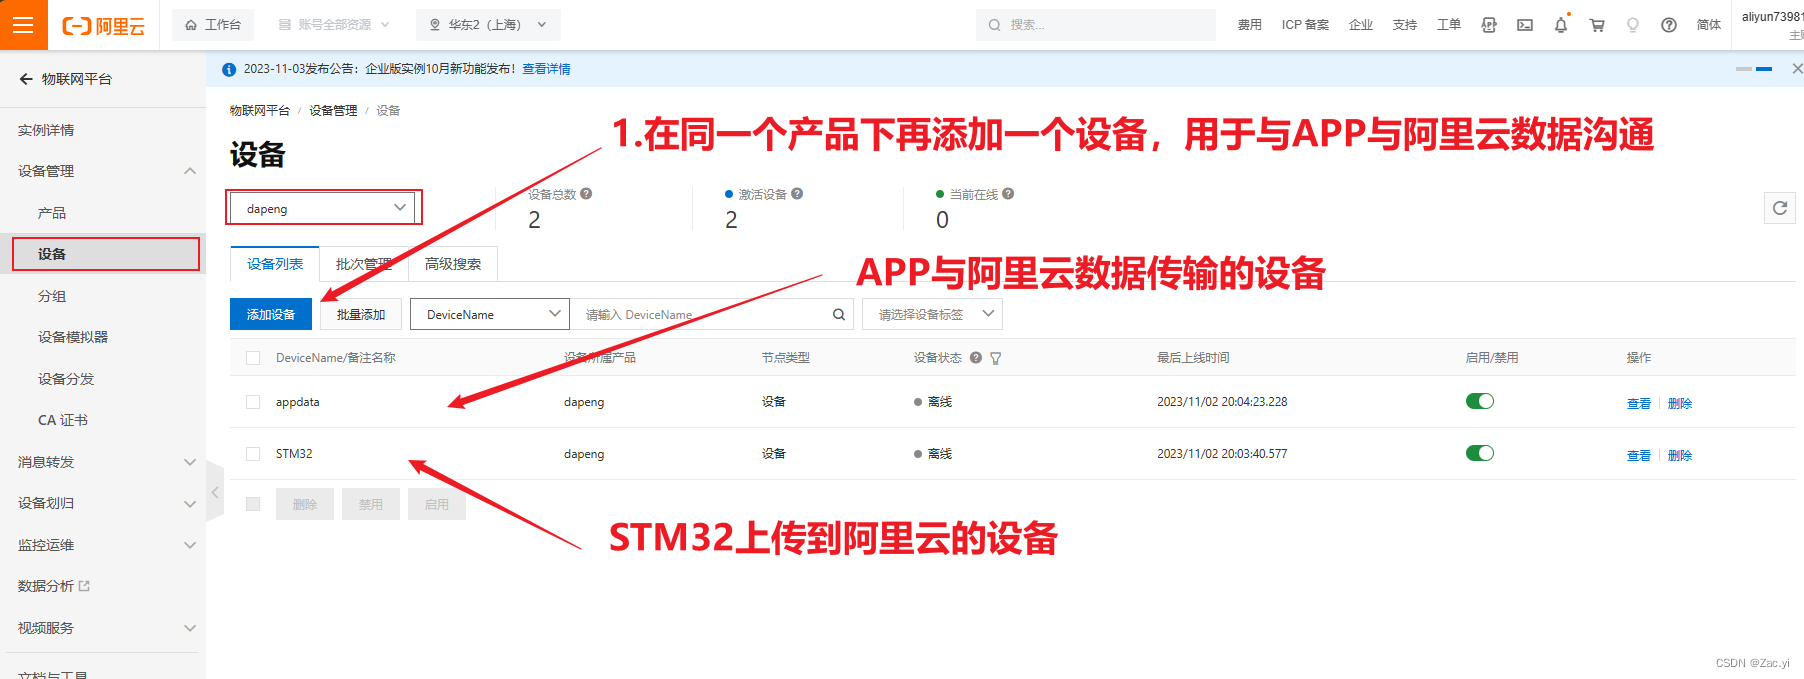Click the 添加设备 button

[271, 314]
